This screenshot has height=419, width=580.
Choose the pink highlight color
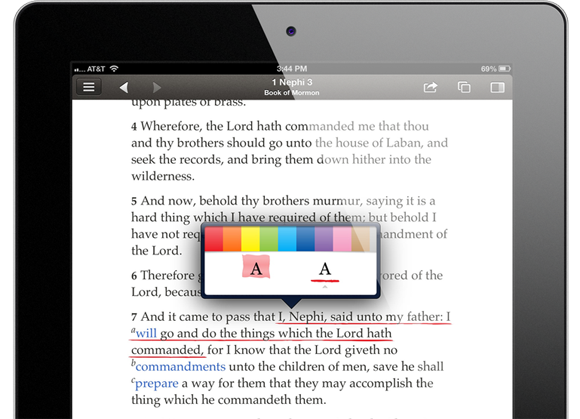point(342,239)
